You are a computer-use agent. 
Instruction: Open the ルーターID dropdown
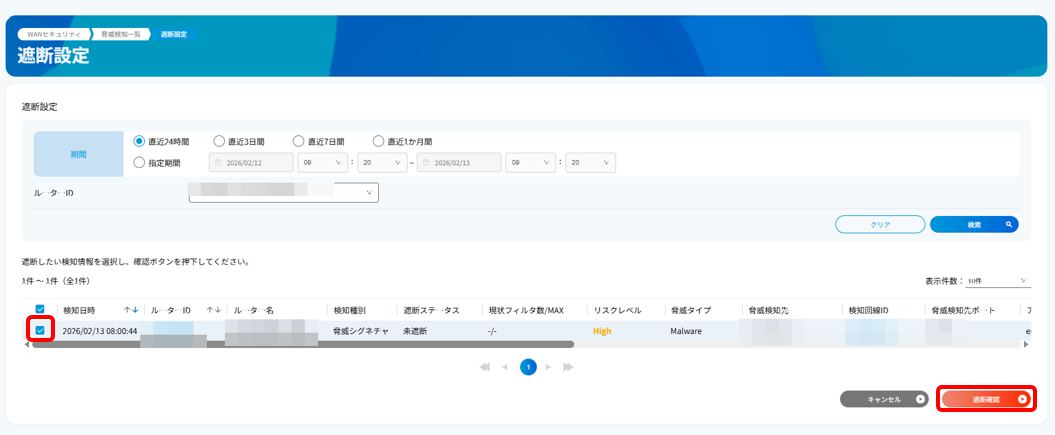[x=283, y=192]
